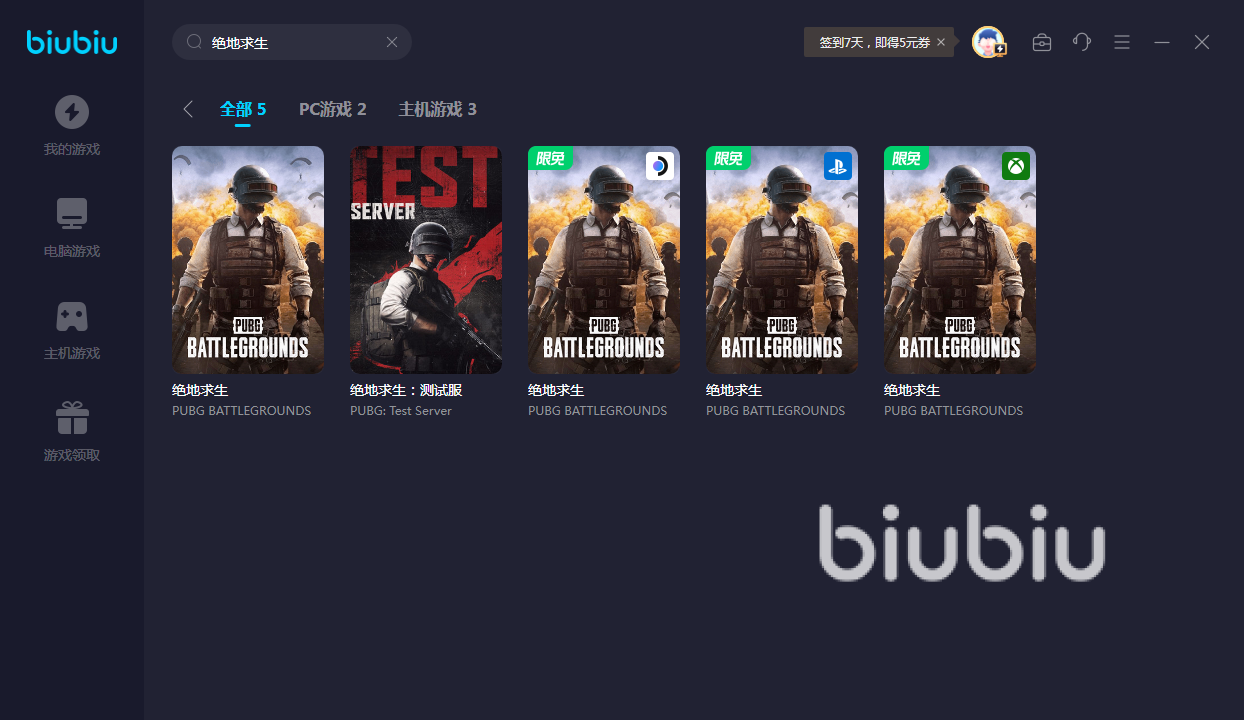The image size is (1244, 720).
Task: Open the hamburger menu icon
Action: (1122, 42)
